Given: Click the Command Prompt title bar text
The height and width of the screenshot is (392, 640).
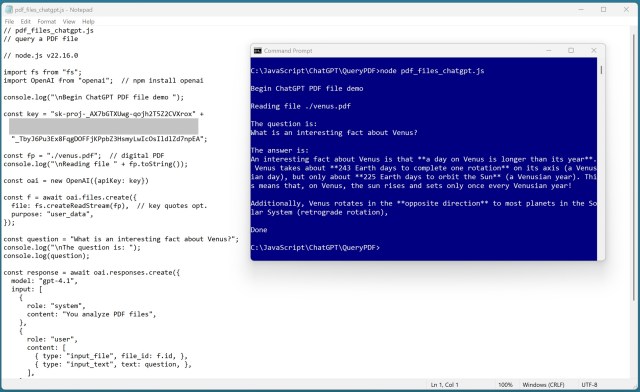Looking at the screenshot, I should coord(288,51).
